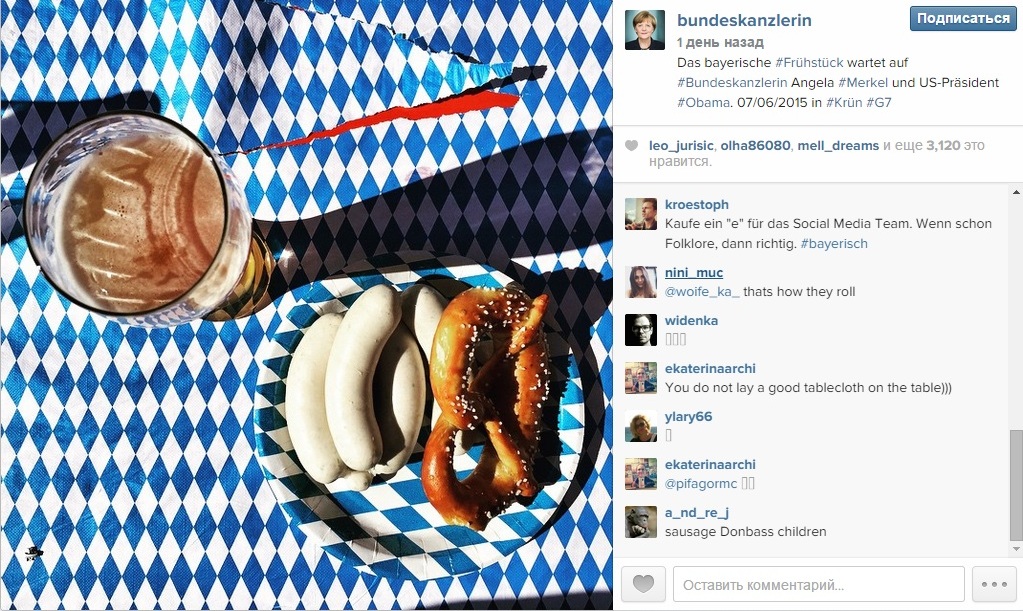The height and width of the screenshot is (611, 1023).
Task: Open the #Obama hashtag link
Action: (703, 102)
